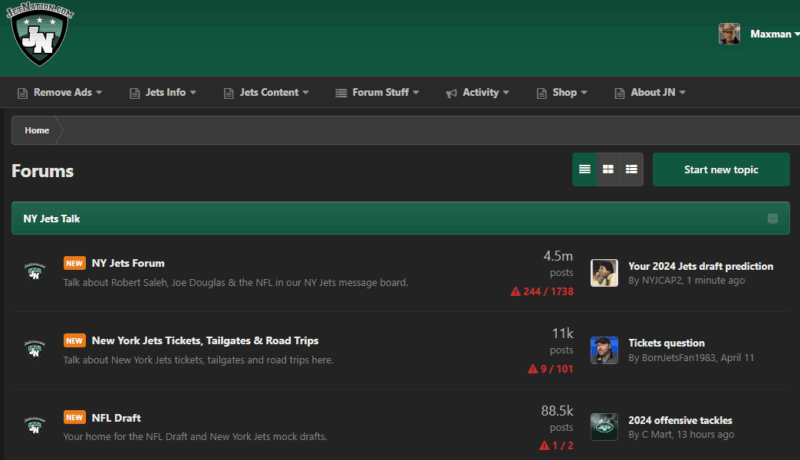Collapse the NY Jets Talk category
Screen dimensions: 800x460
click(772, 219)
